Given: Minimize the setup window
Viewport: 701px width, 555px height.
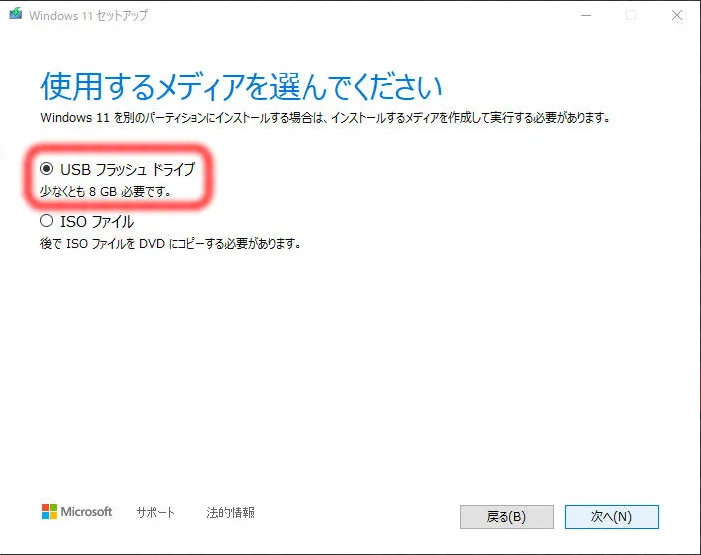Looking at the screenshot, I should [586, 15].
